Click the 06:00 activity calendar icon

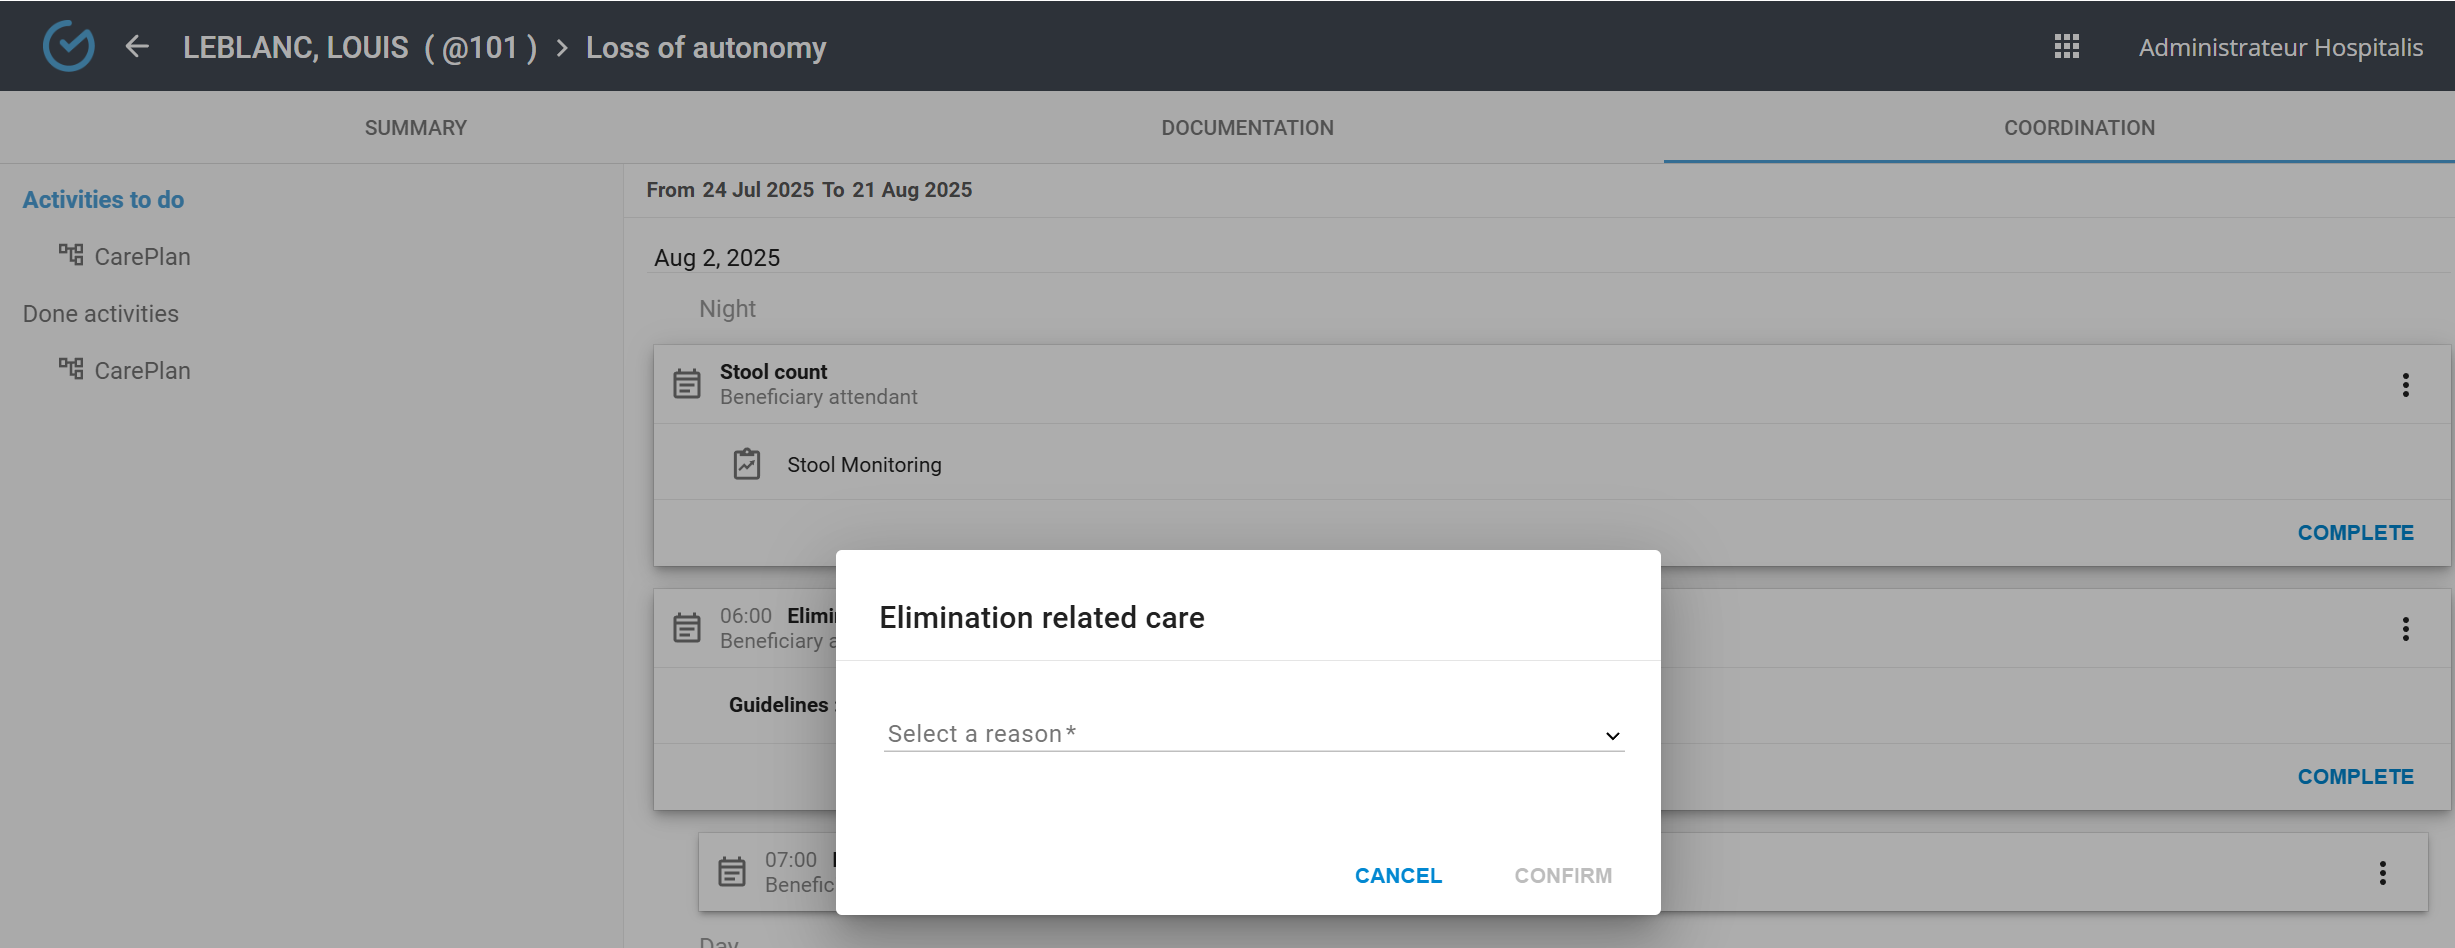pos(687,628)
